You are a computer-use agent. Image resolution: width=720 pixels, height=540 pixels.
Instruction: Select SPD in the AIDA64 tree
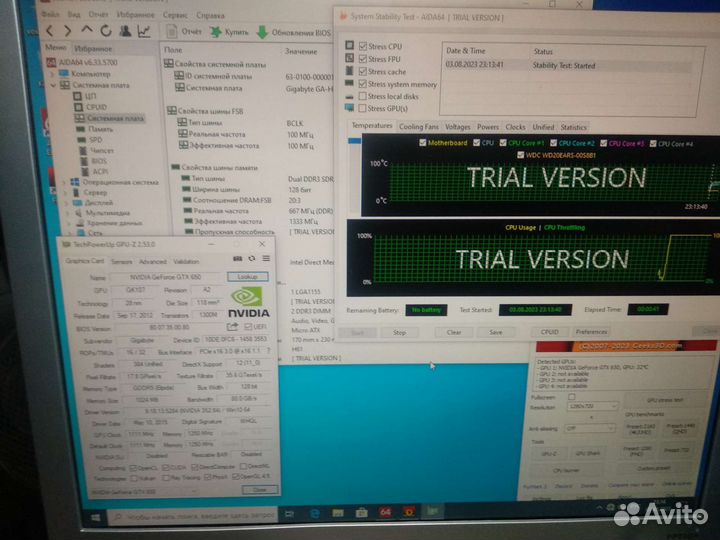(90, 140)
